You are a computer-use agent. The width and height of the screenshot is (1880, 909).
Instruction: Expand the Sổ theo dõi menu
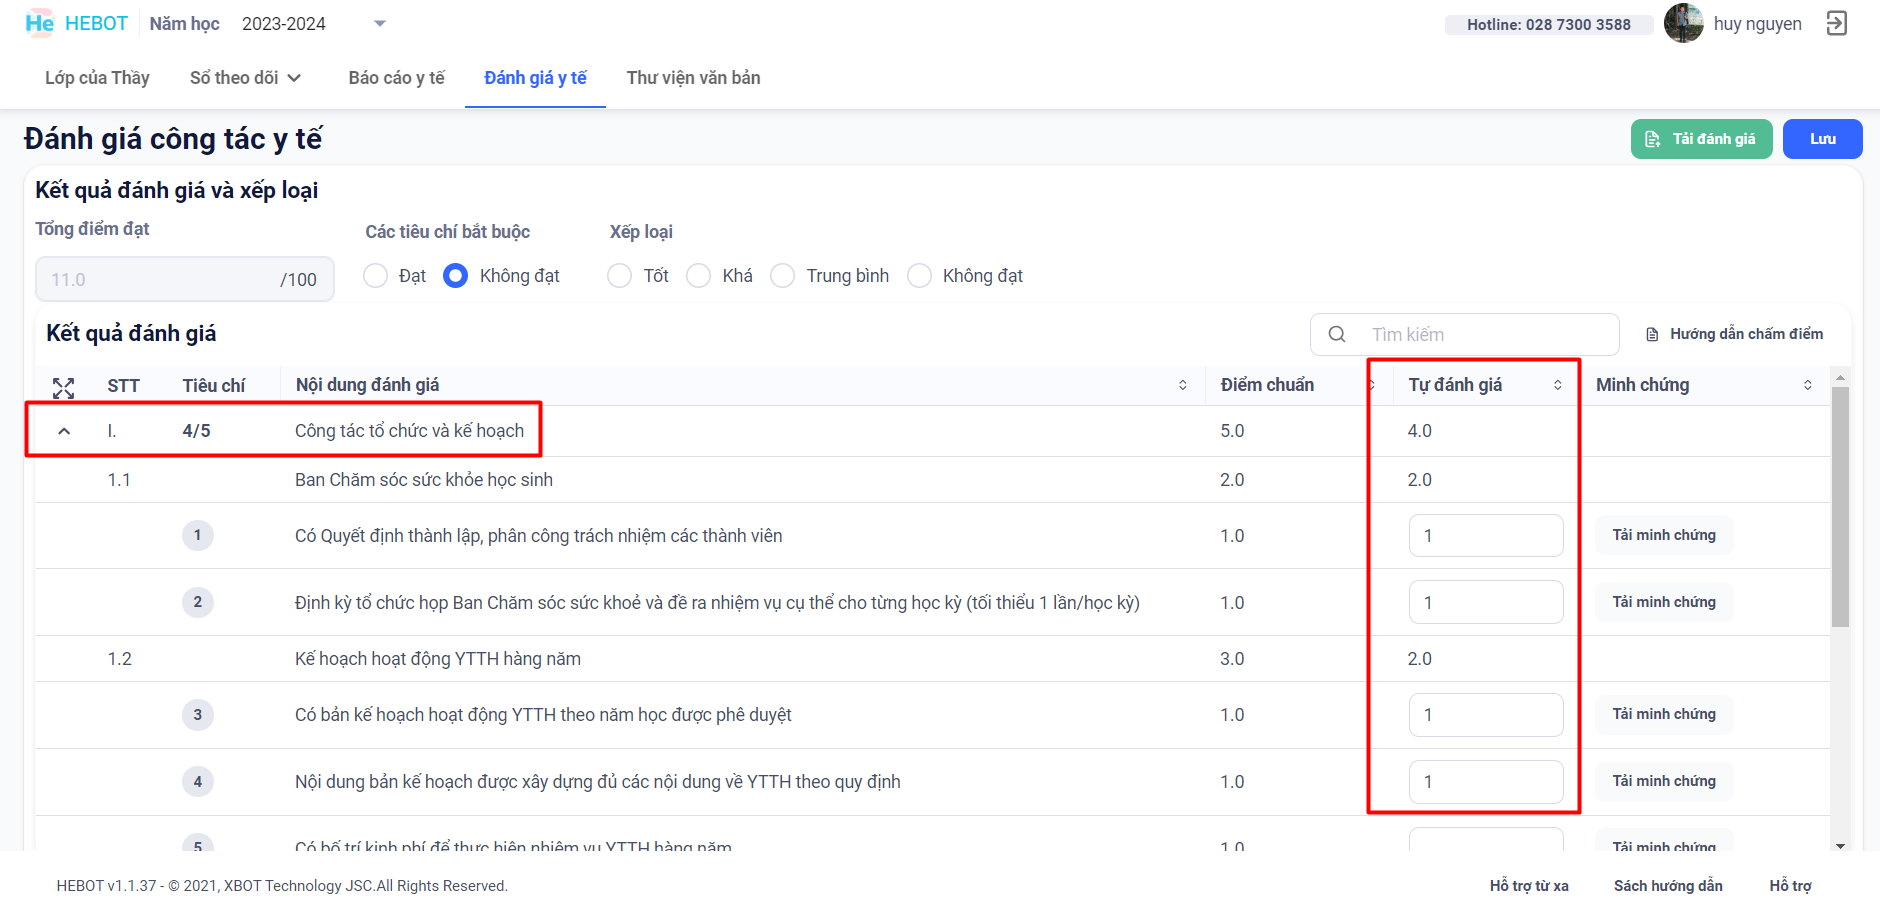(245, 78)
